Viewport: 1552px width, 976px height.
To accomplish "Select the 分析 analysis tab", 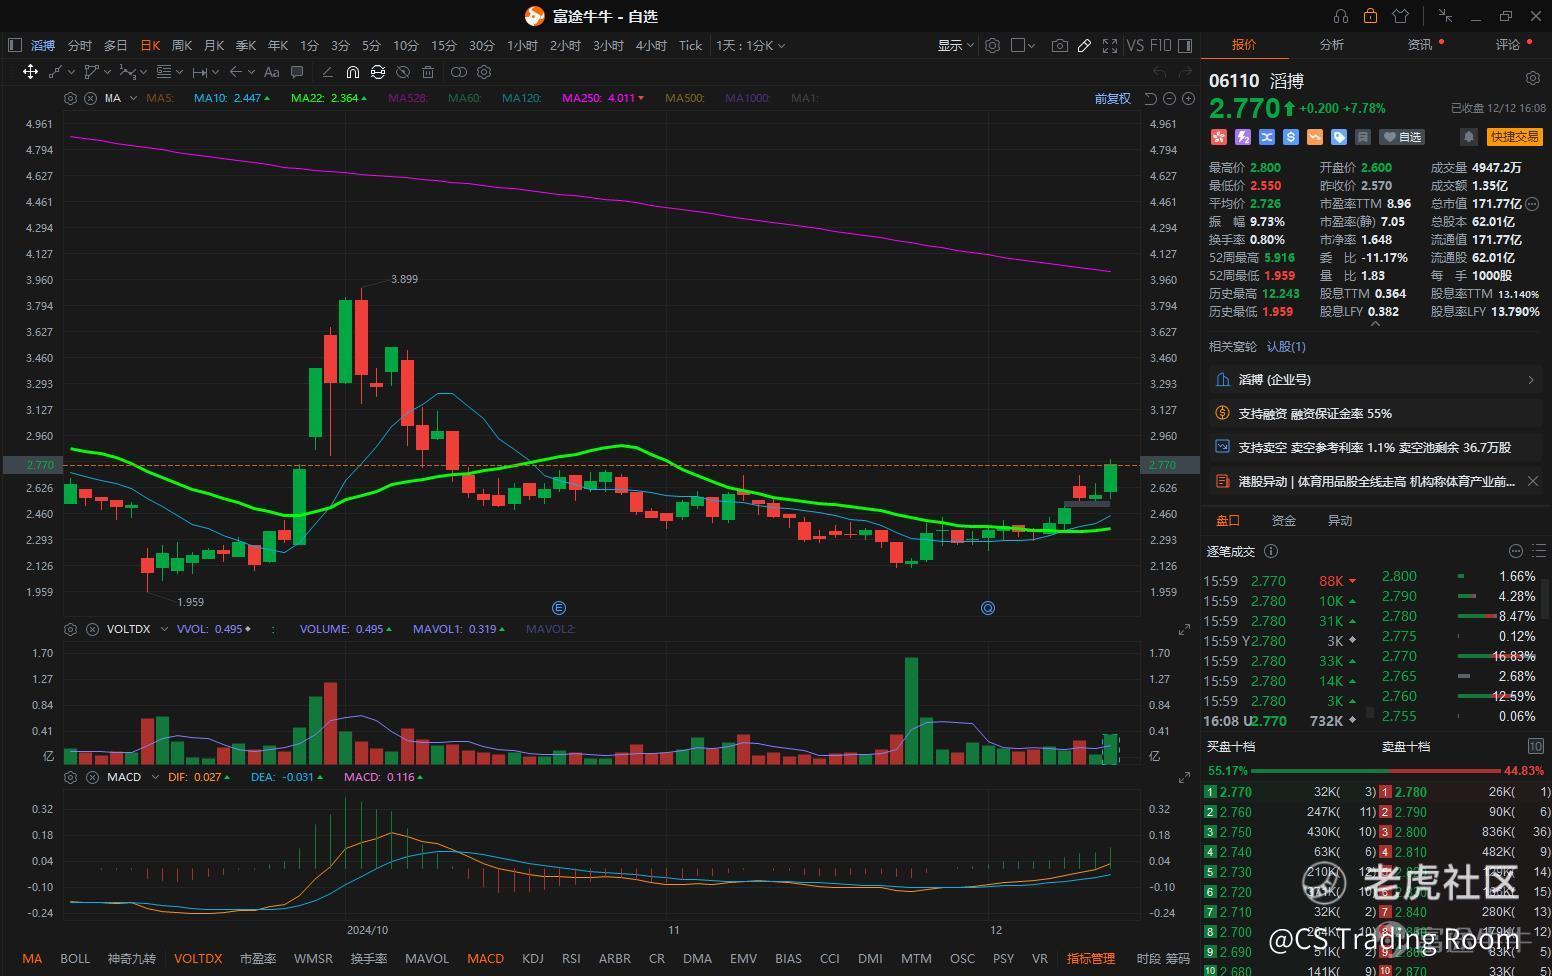I will tap(1331, 45).
